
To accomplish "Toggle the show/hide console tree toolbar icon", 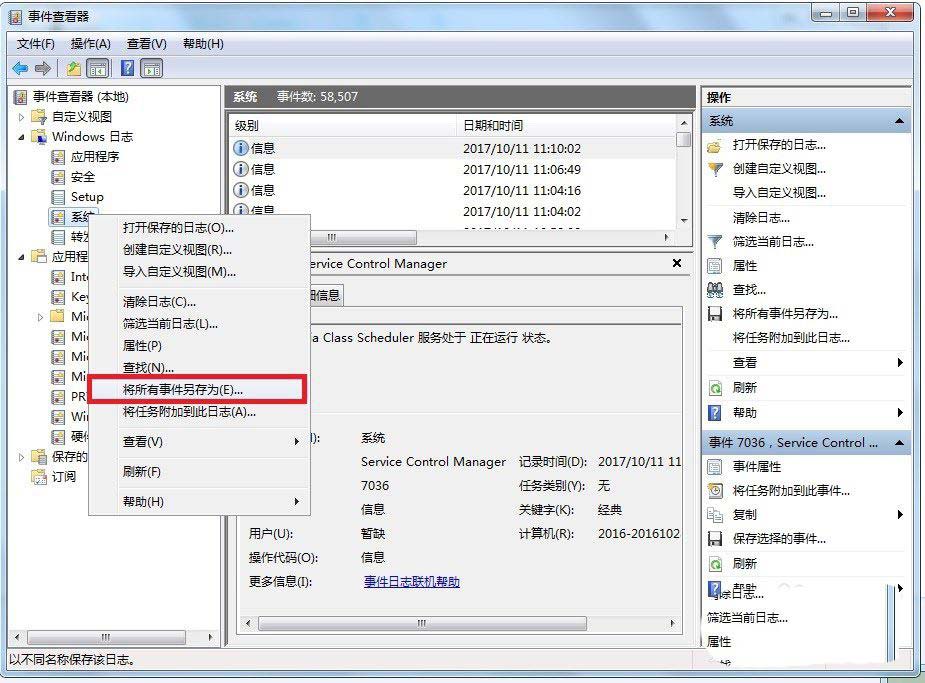I will pyautogui.click(x=98, y=68).
